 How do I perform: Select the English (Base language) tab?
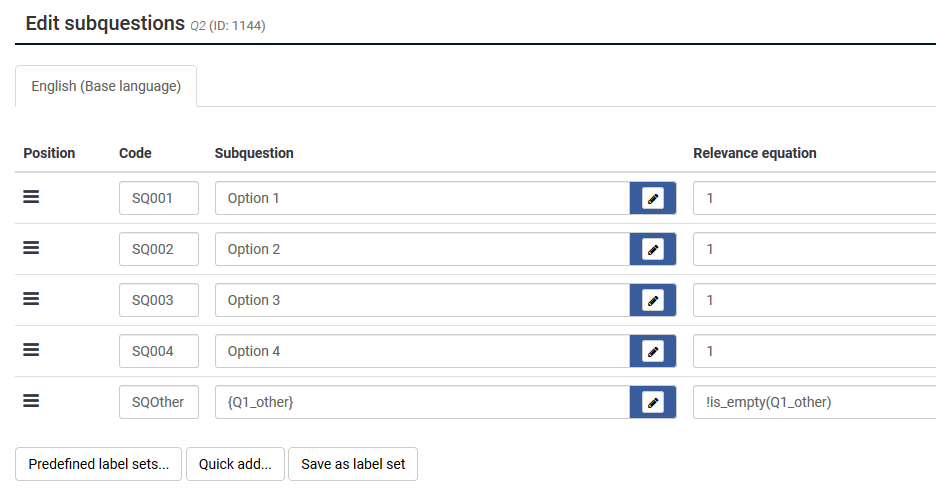pos(106,86)
